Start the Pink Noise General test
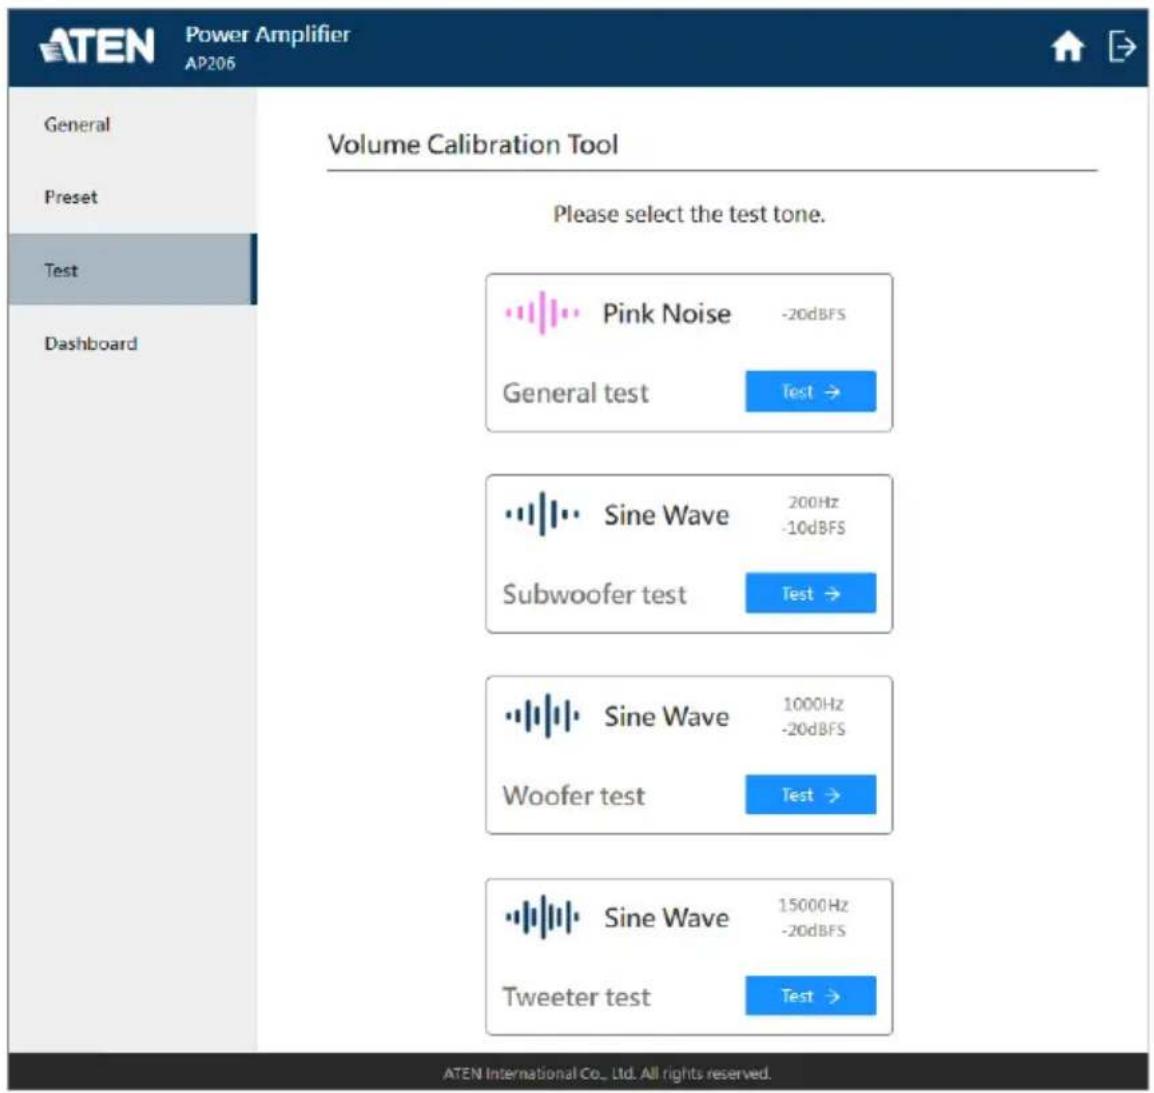1154x1093 pixels. click(x=810, y=392)
